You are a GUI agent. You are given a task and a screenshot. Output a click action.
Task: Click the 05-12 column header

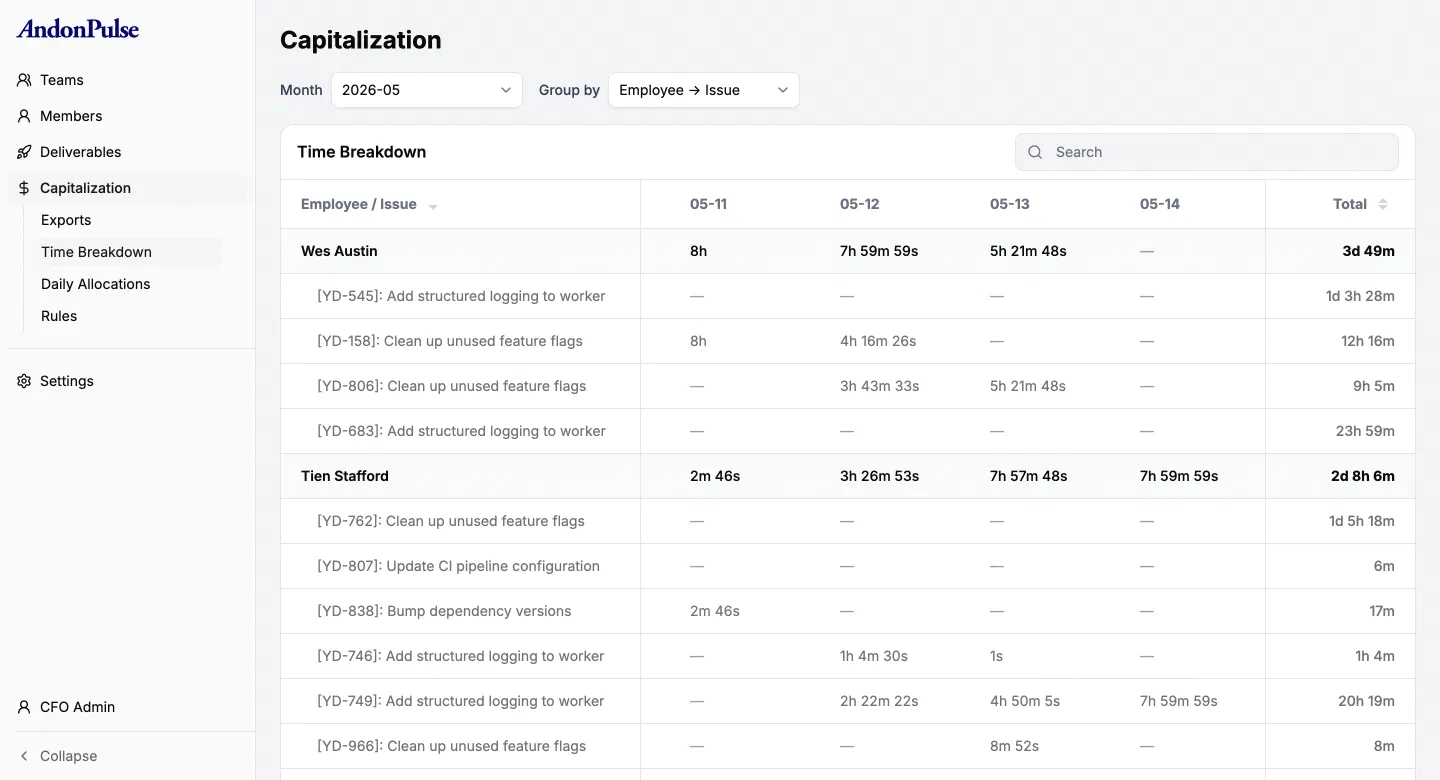point(859,204)
